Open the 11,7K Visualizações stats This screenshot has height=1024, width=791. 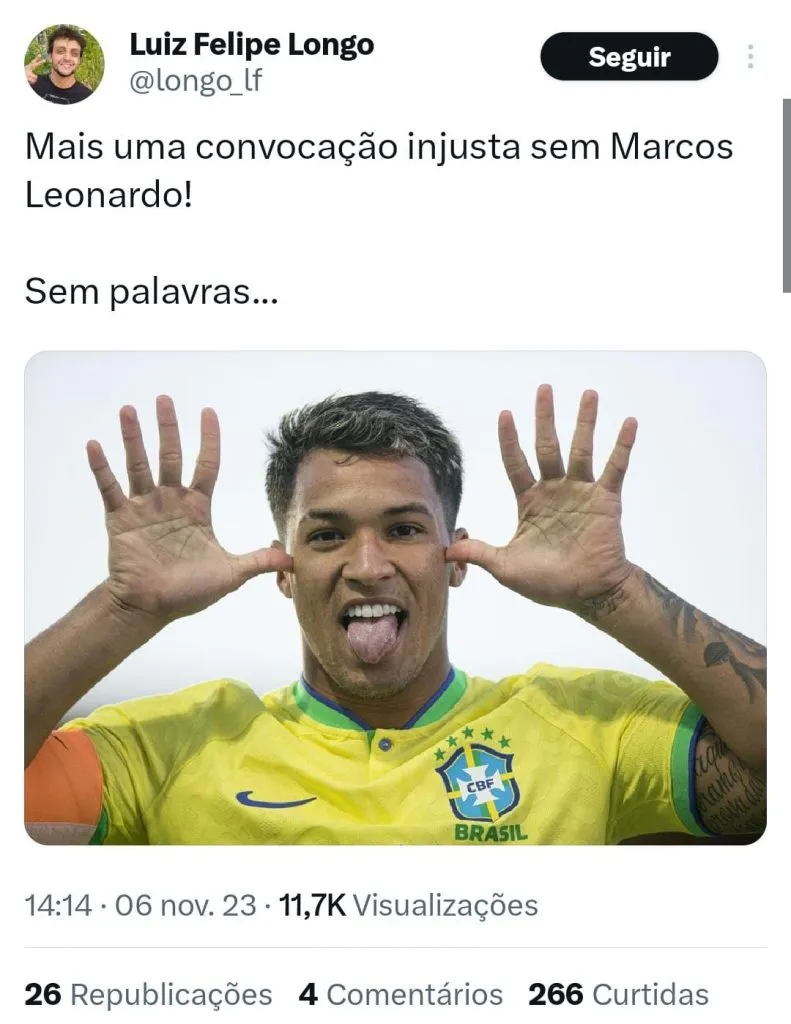tap(408, 905)
